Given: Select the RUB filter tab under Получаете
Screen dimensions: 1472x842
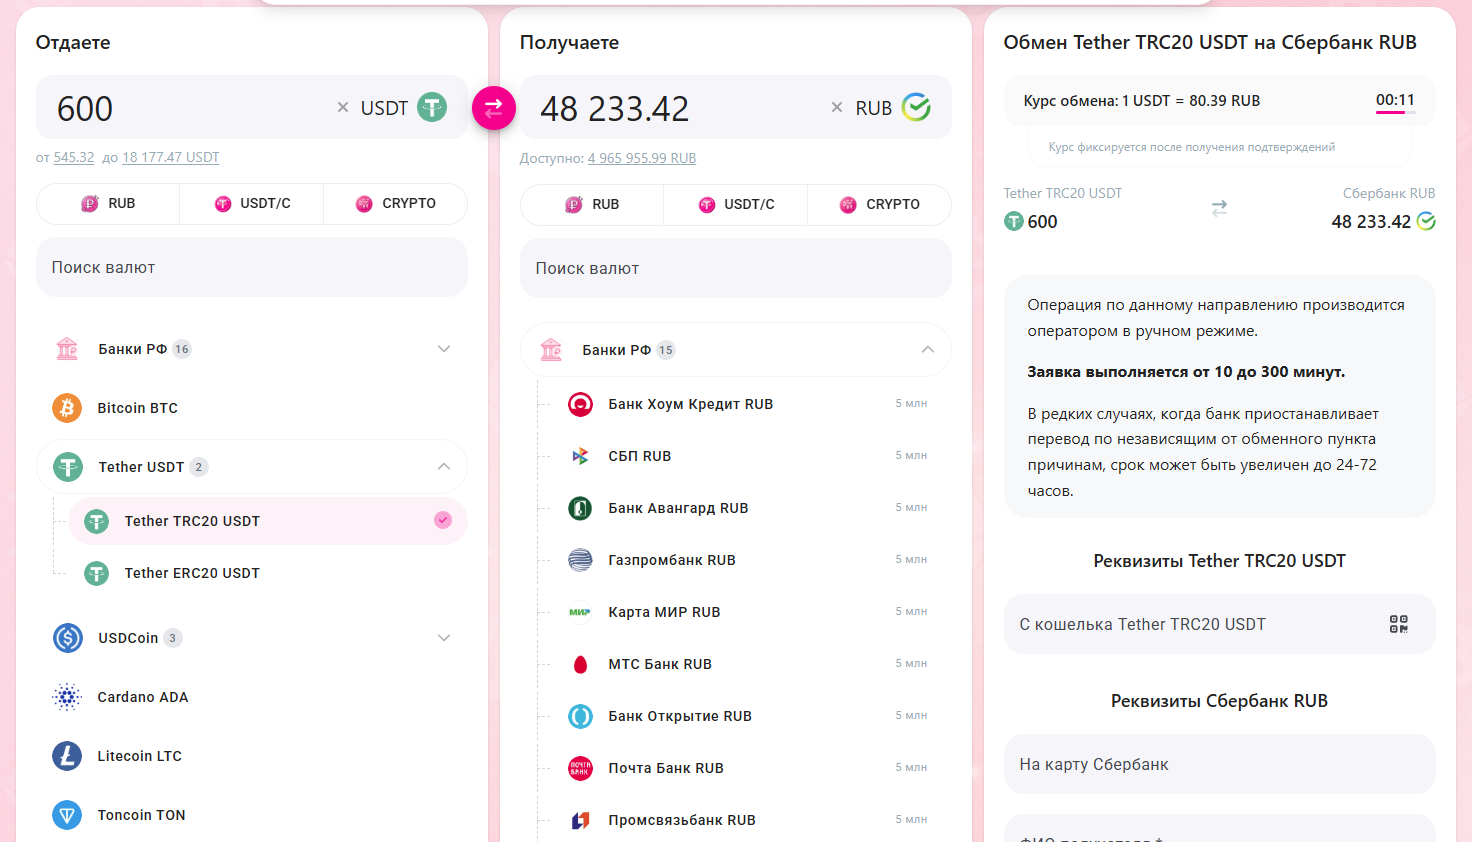Looking at the screenshot, I should (x=592, y=204).
